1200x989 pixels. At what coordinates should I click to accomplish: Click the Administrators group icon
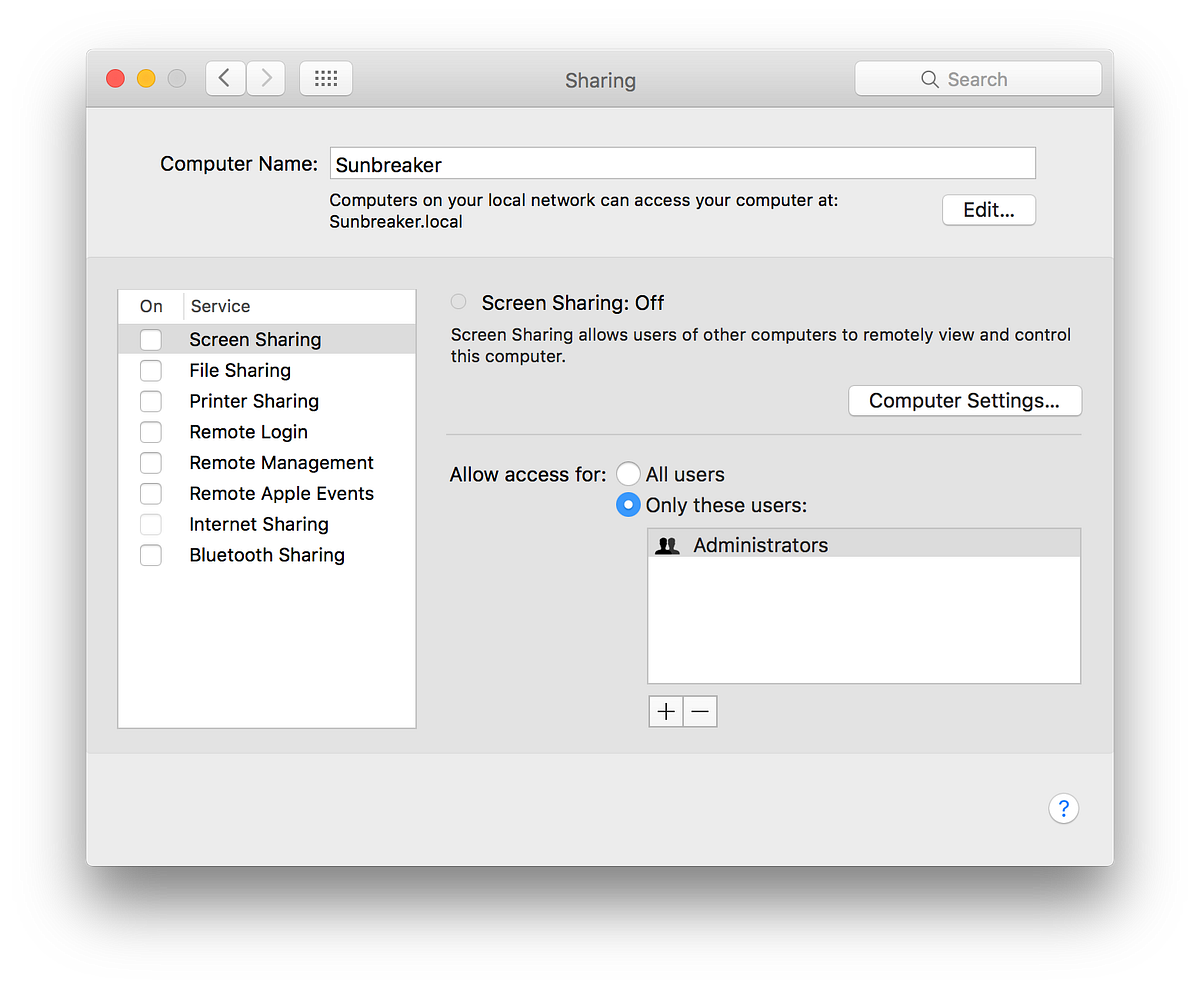coord(666,544)
